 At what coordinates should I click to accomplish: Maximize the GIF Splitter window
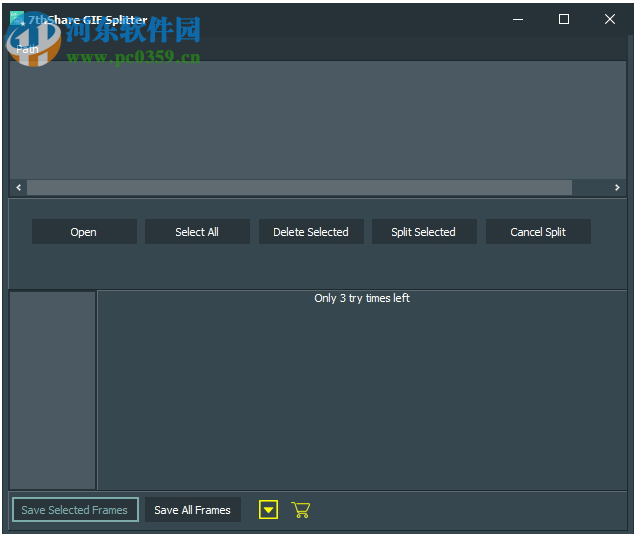coord(564,19)
